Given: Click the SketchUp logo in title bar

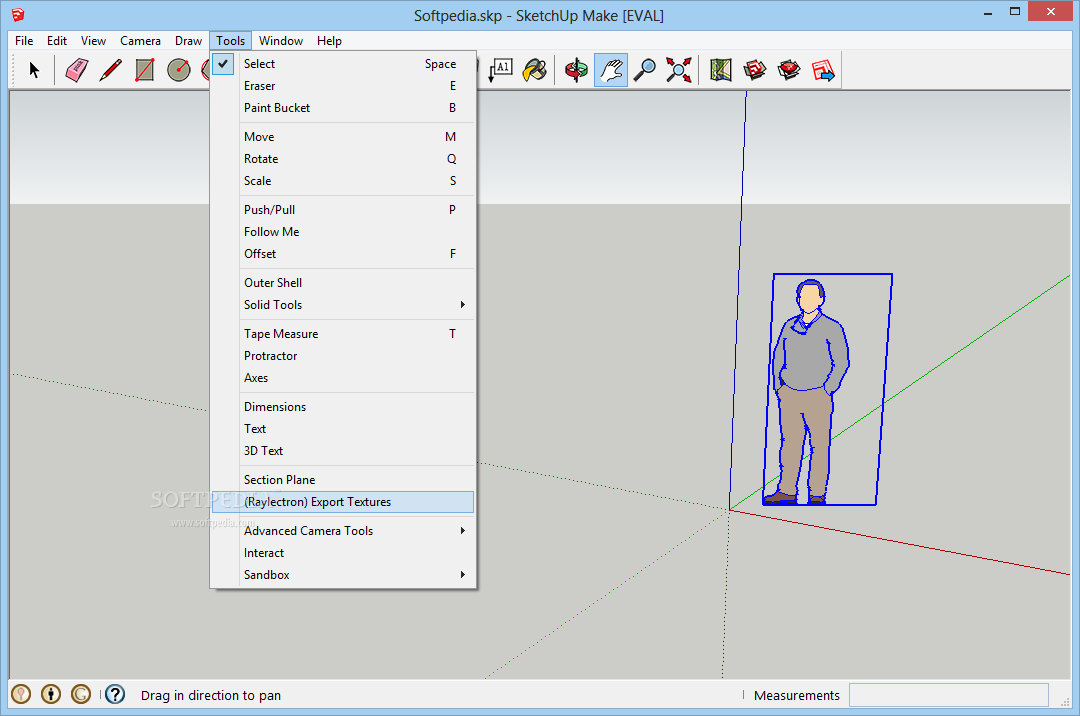Looking at the screenshot, I should (18, 14).
